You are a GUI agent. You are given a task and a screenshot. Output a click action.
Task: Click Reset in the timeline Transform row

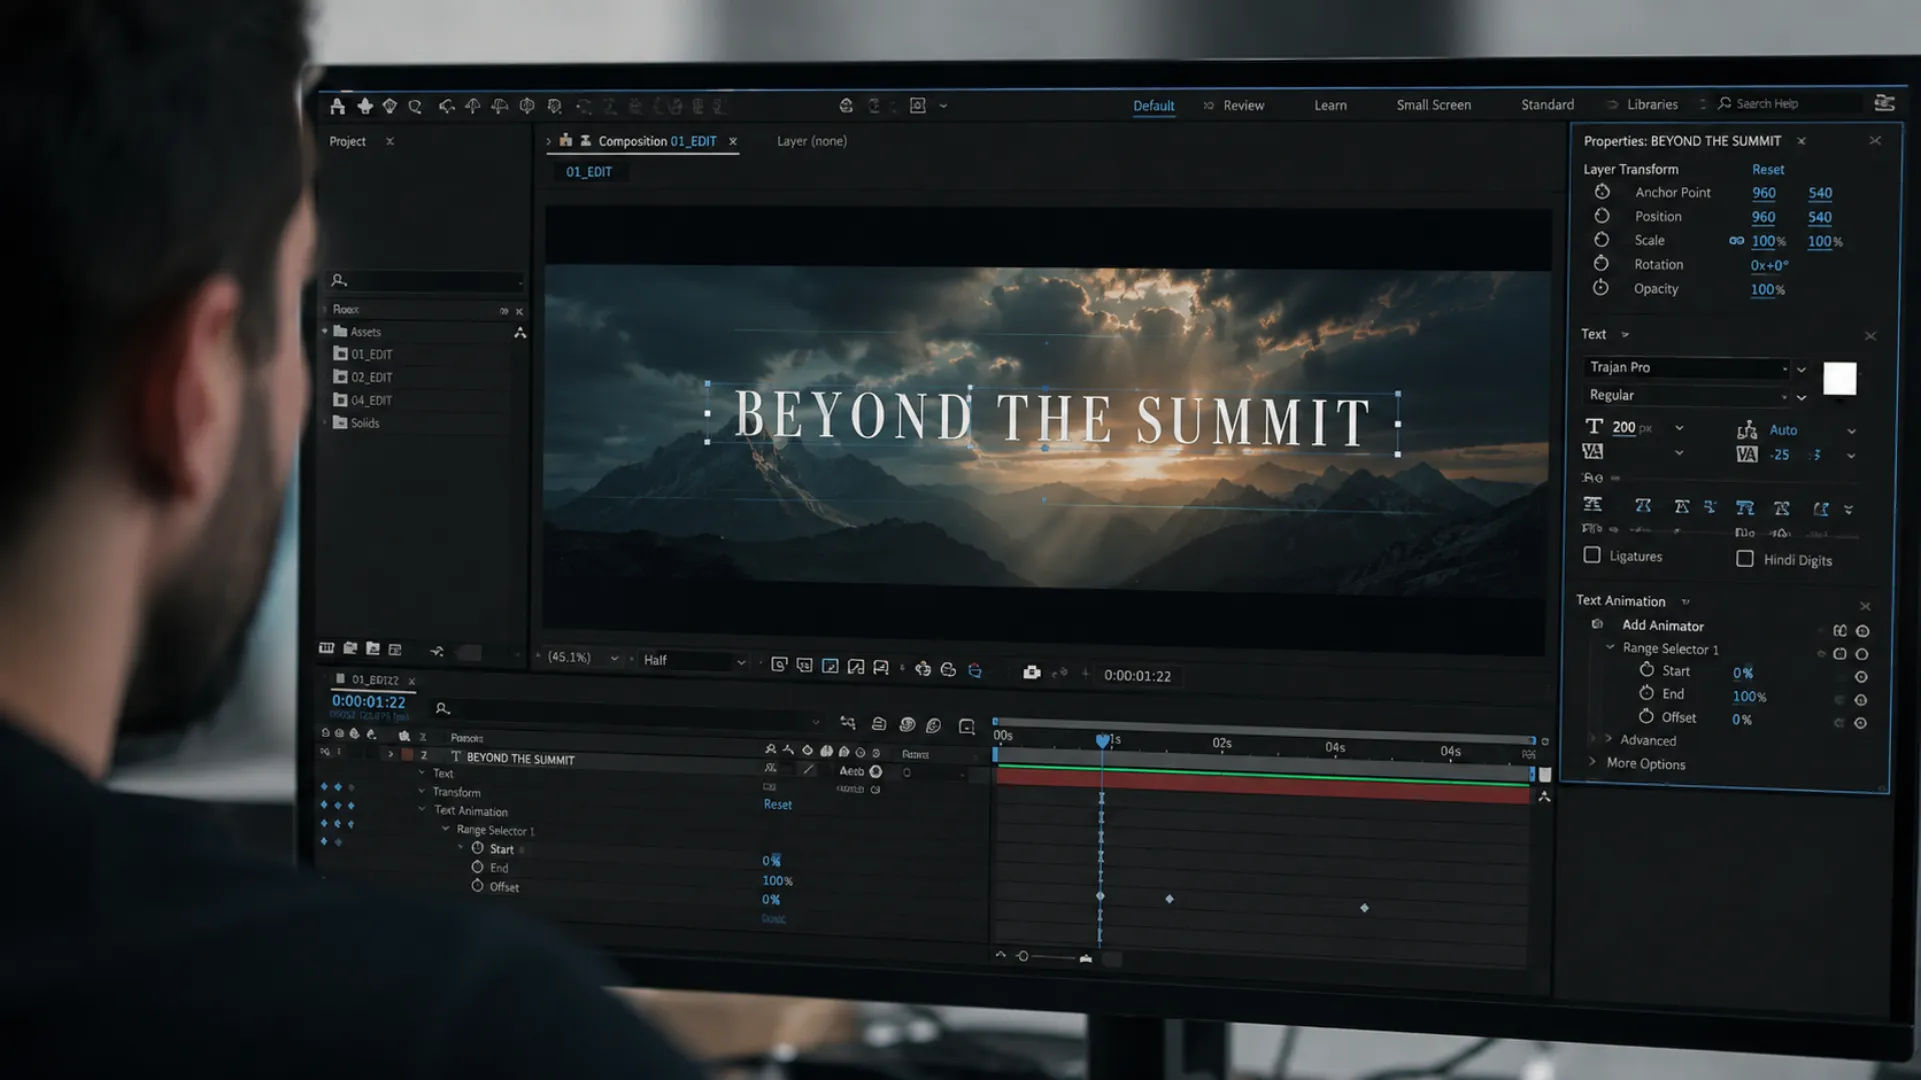pyautogui.click(x=777, y=804)
